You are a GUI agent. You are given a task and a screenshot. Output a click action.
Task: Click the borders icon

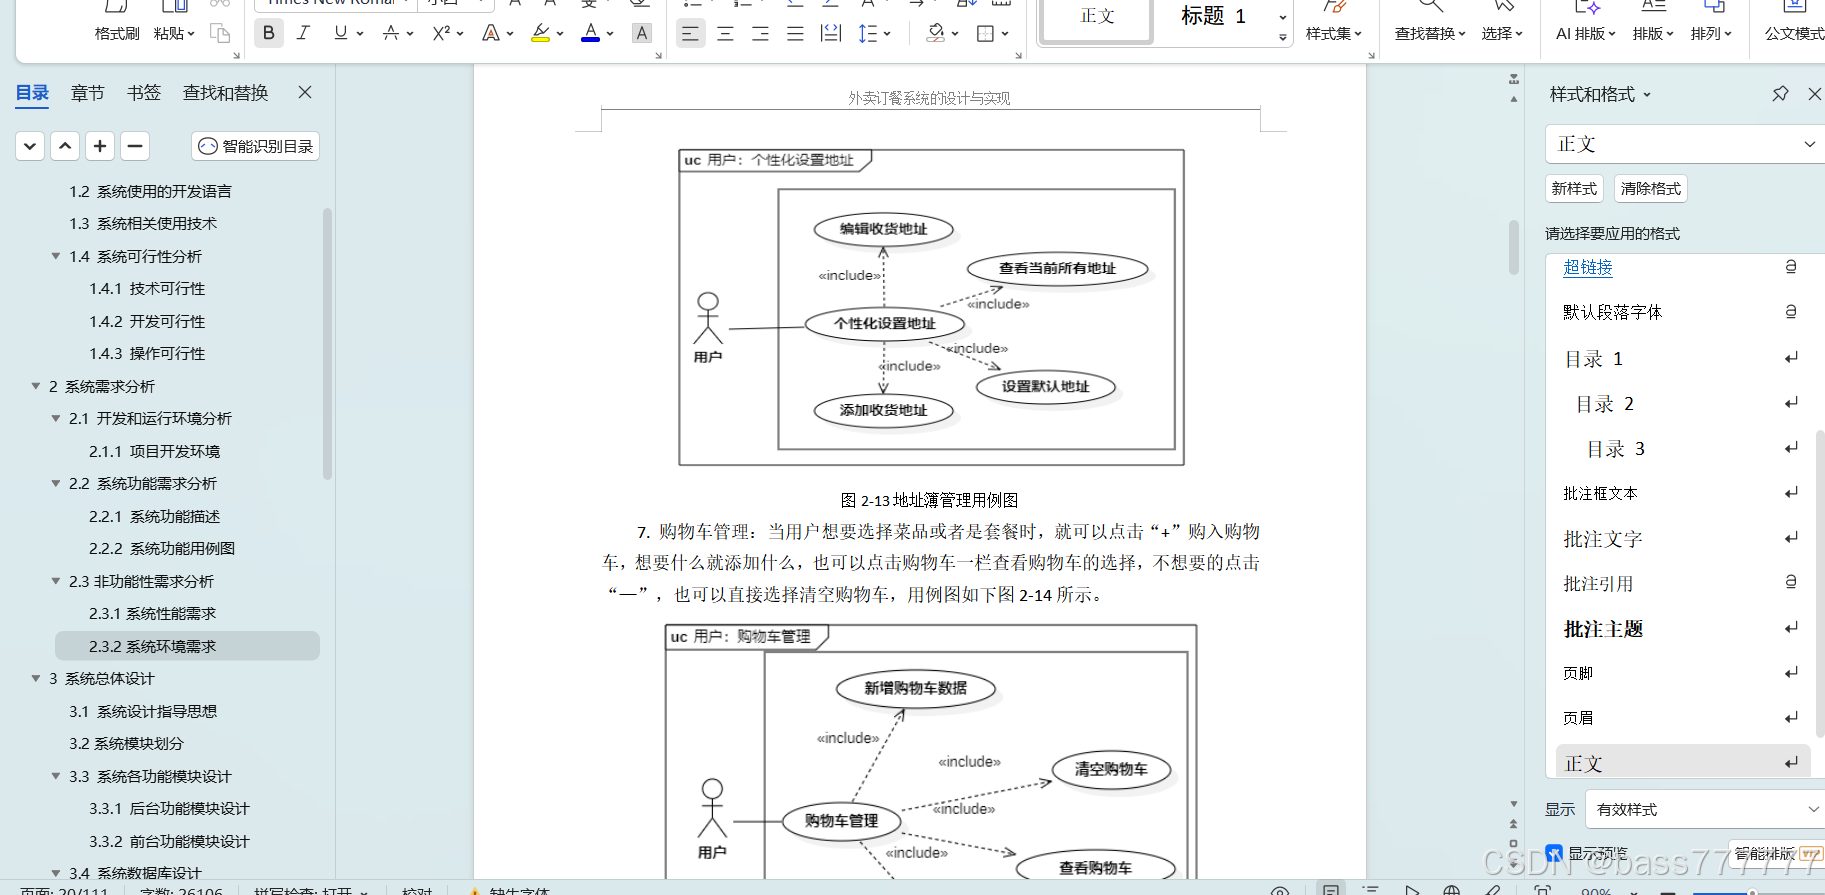(985, 33)
